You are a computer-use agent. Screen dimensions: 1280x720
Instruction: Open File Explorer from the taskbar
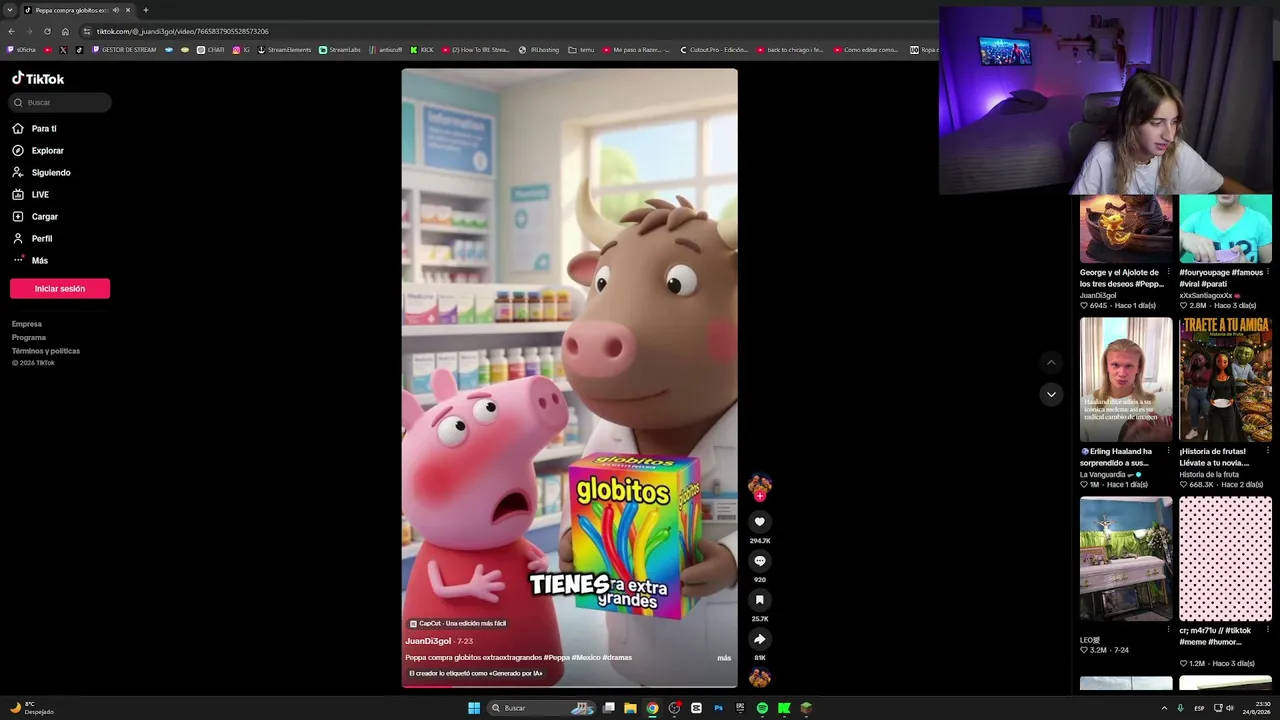tap(630, 708)
